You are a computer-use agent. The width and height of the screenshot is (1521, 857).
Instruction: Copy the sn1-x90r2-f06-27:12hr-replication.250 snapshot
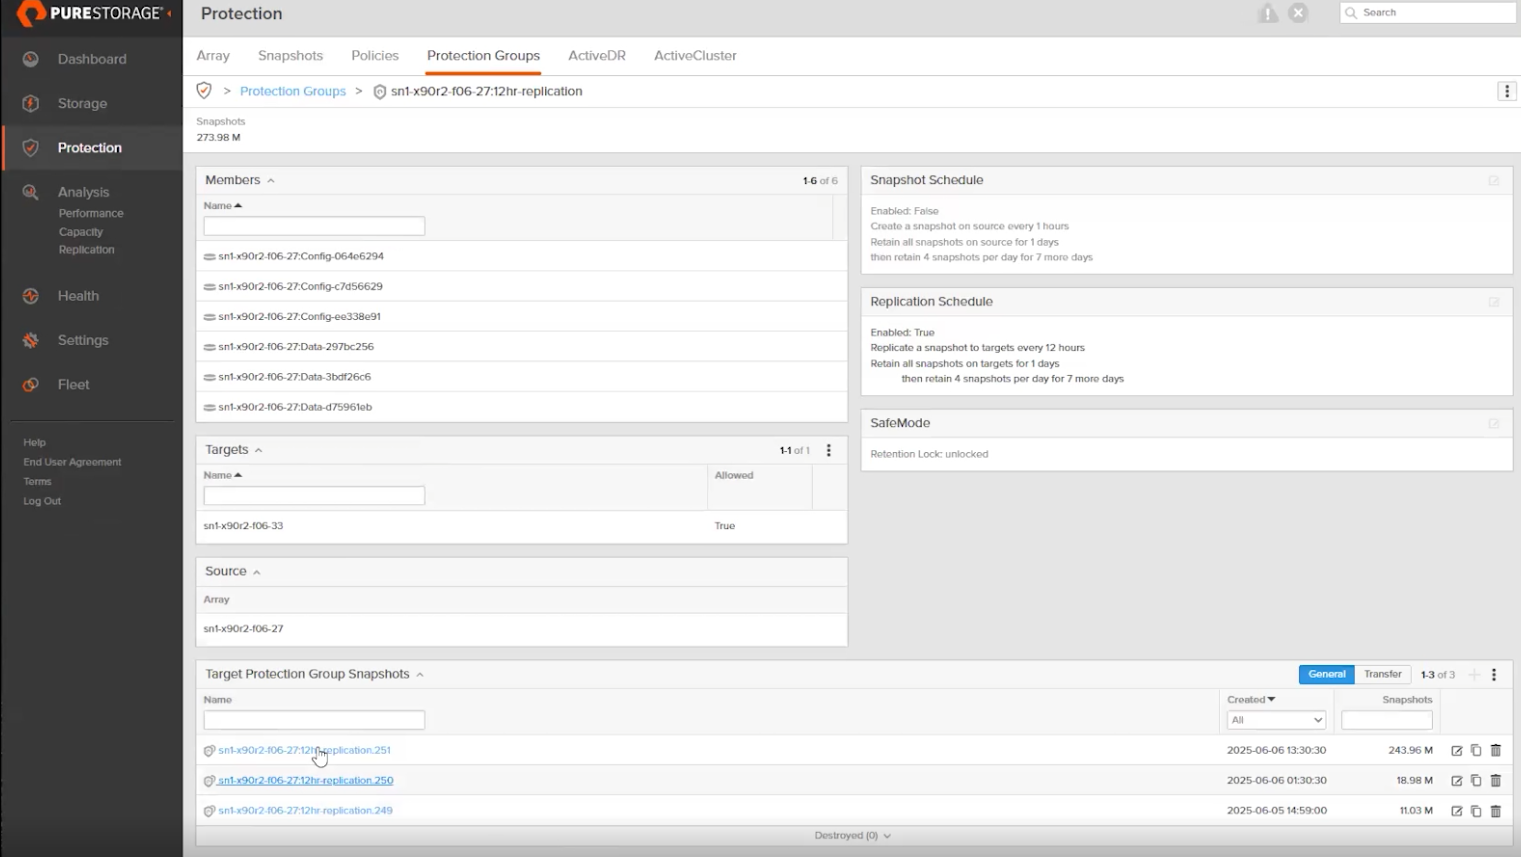coord(1476,780)
